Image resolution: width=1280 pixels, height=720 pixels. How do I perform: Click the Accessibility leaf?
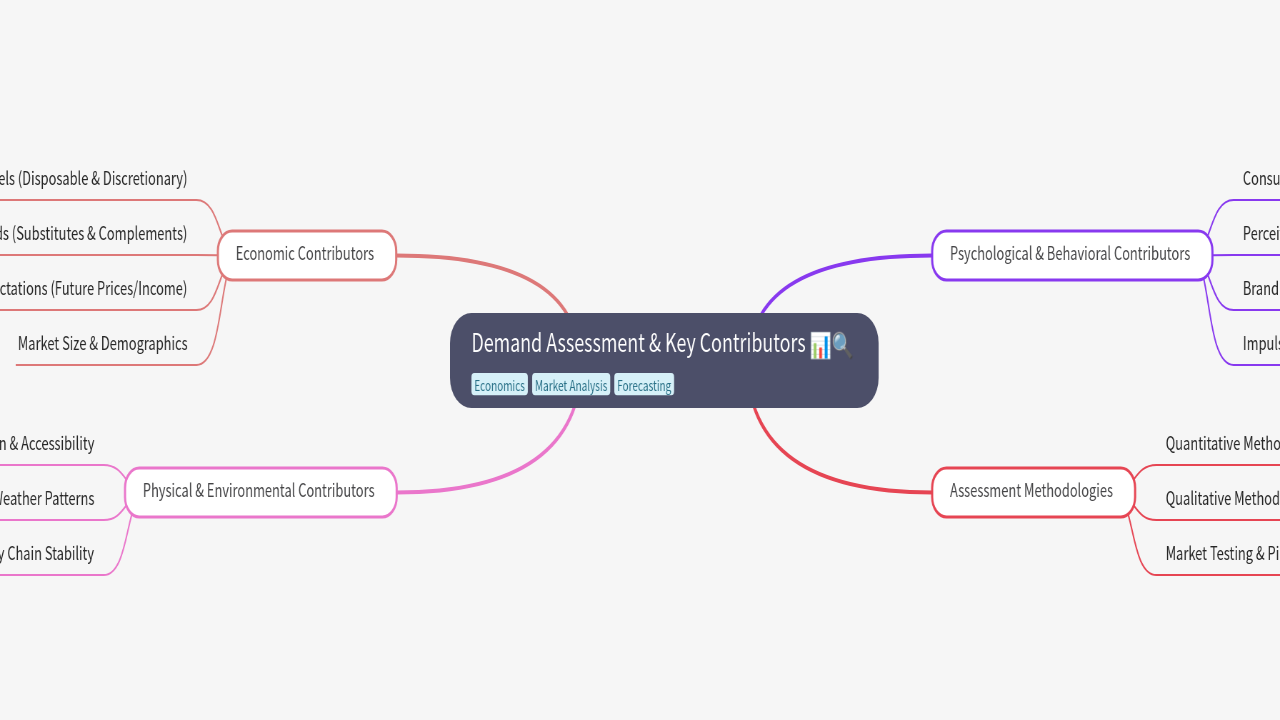pos(48,444)
